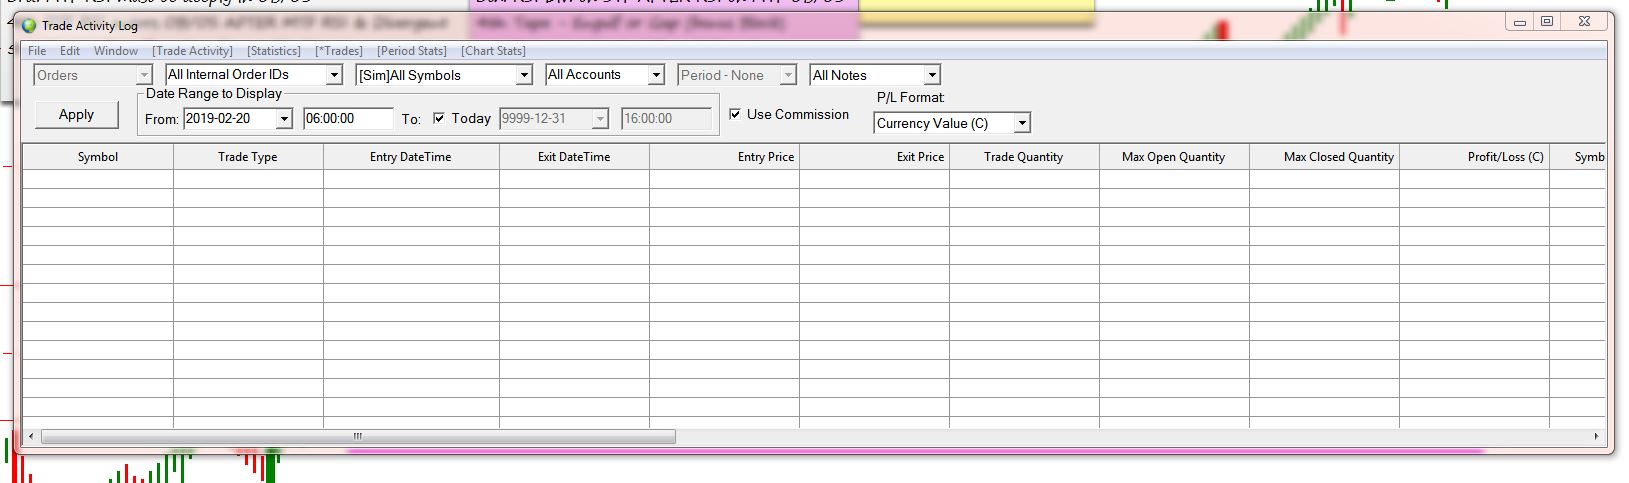
Task: Open the [Chart Stats] menu
Action: pos(493,51)
